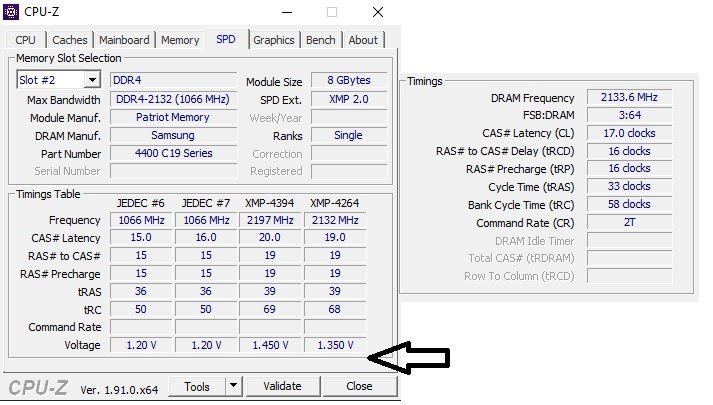713x405 pixels.
Task: Click the tRC value 69
Action: [270, 309]
